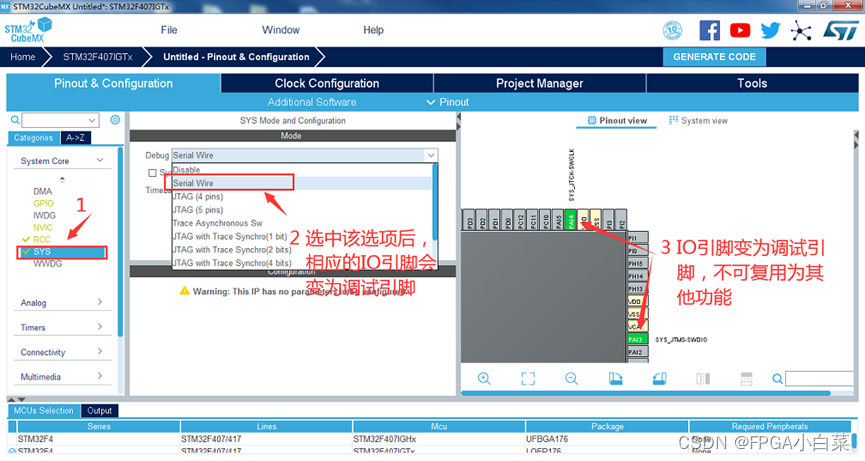Click the horizontal scrollbar under pinout view
The image size is (865, 461).
click(x=645, y=393)
